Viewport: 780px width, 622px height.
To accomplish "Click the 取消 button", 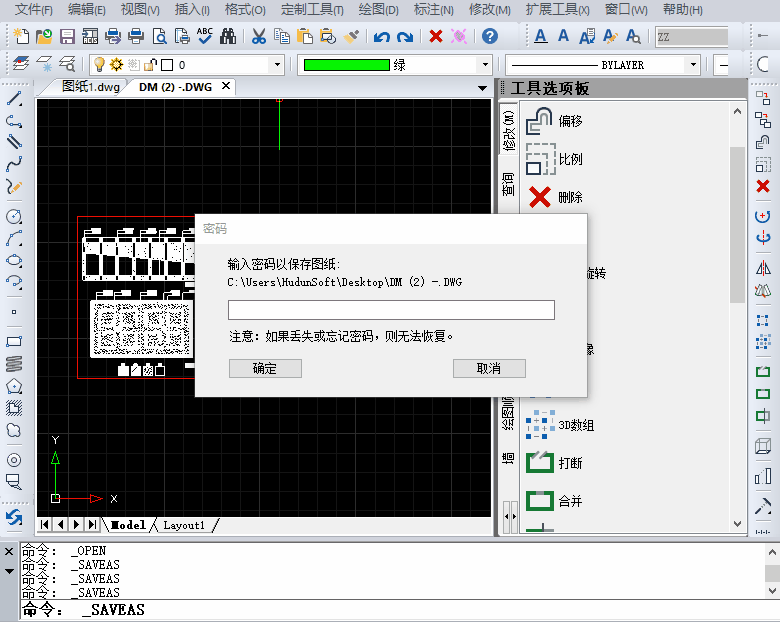I will pos(489,368).
